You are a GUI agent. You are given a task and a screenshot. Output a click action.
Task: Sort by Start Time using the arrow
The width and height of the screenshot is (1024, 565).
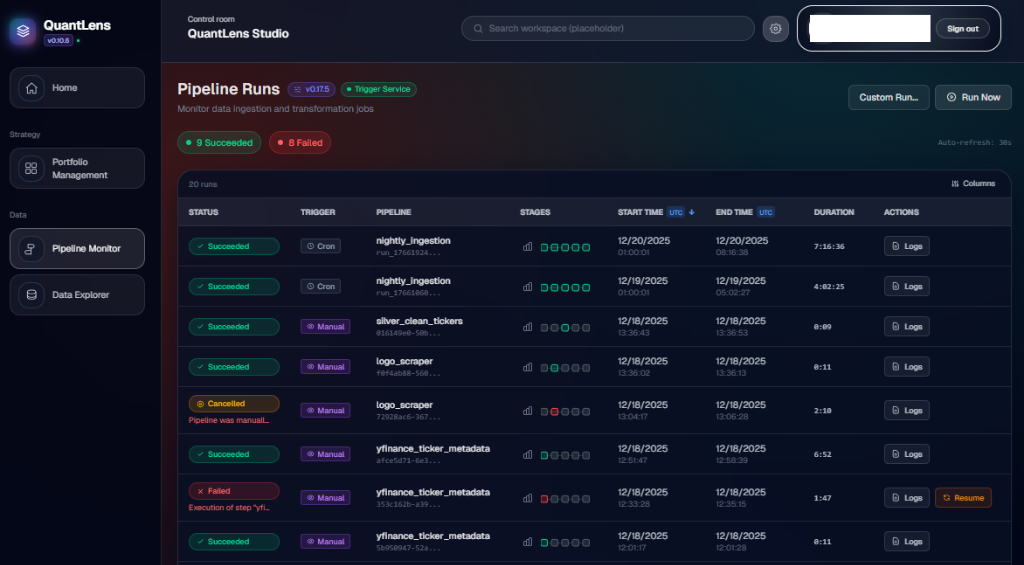tap(692, 212)
